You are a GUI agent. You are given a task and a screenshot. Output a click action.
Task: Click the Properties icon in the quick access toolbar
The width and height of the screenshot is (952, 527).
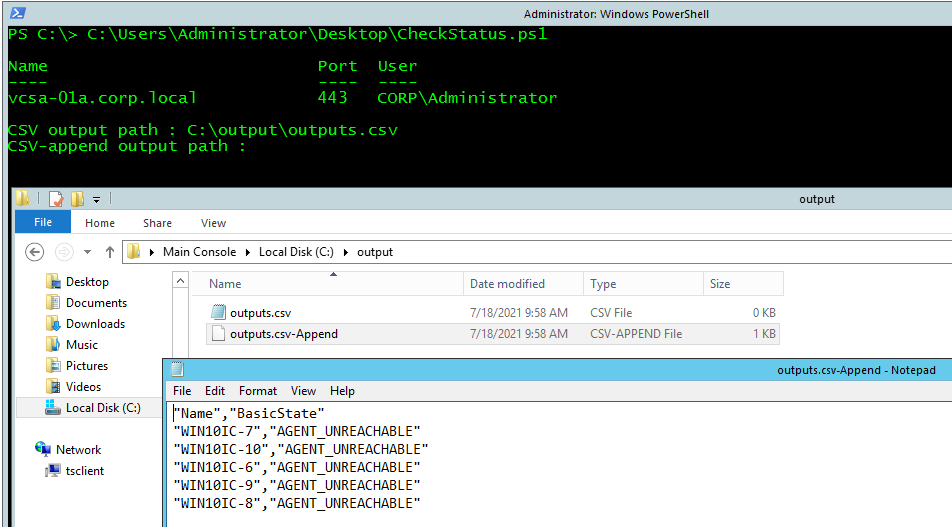point(56,199)
